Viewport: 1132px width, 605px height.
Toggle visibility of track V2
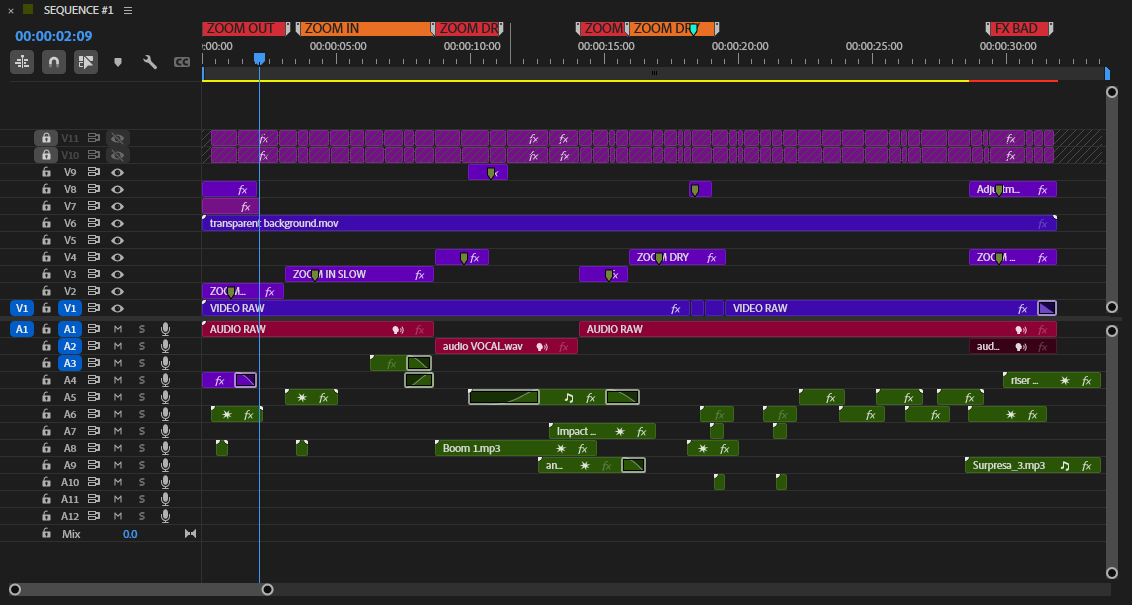[118, 291]
